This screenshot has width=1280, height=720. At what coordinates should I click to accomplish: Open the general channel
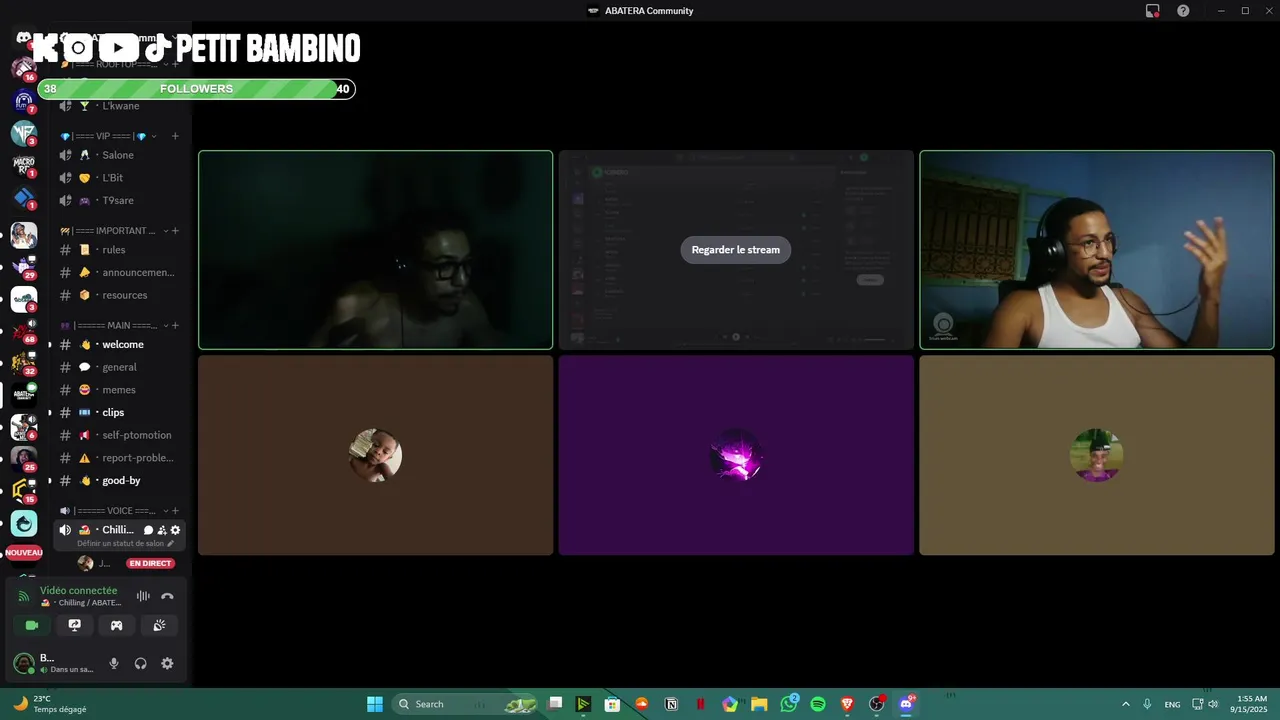click(120, 367)
